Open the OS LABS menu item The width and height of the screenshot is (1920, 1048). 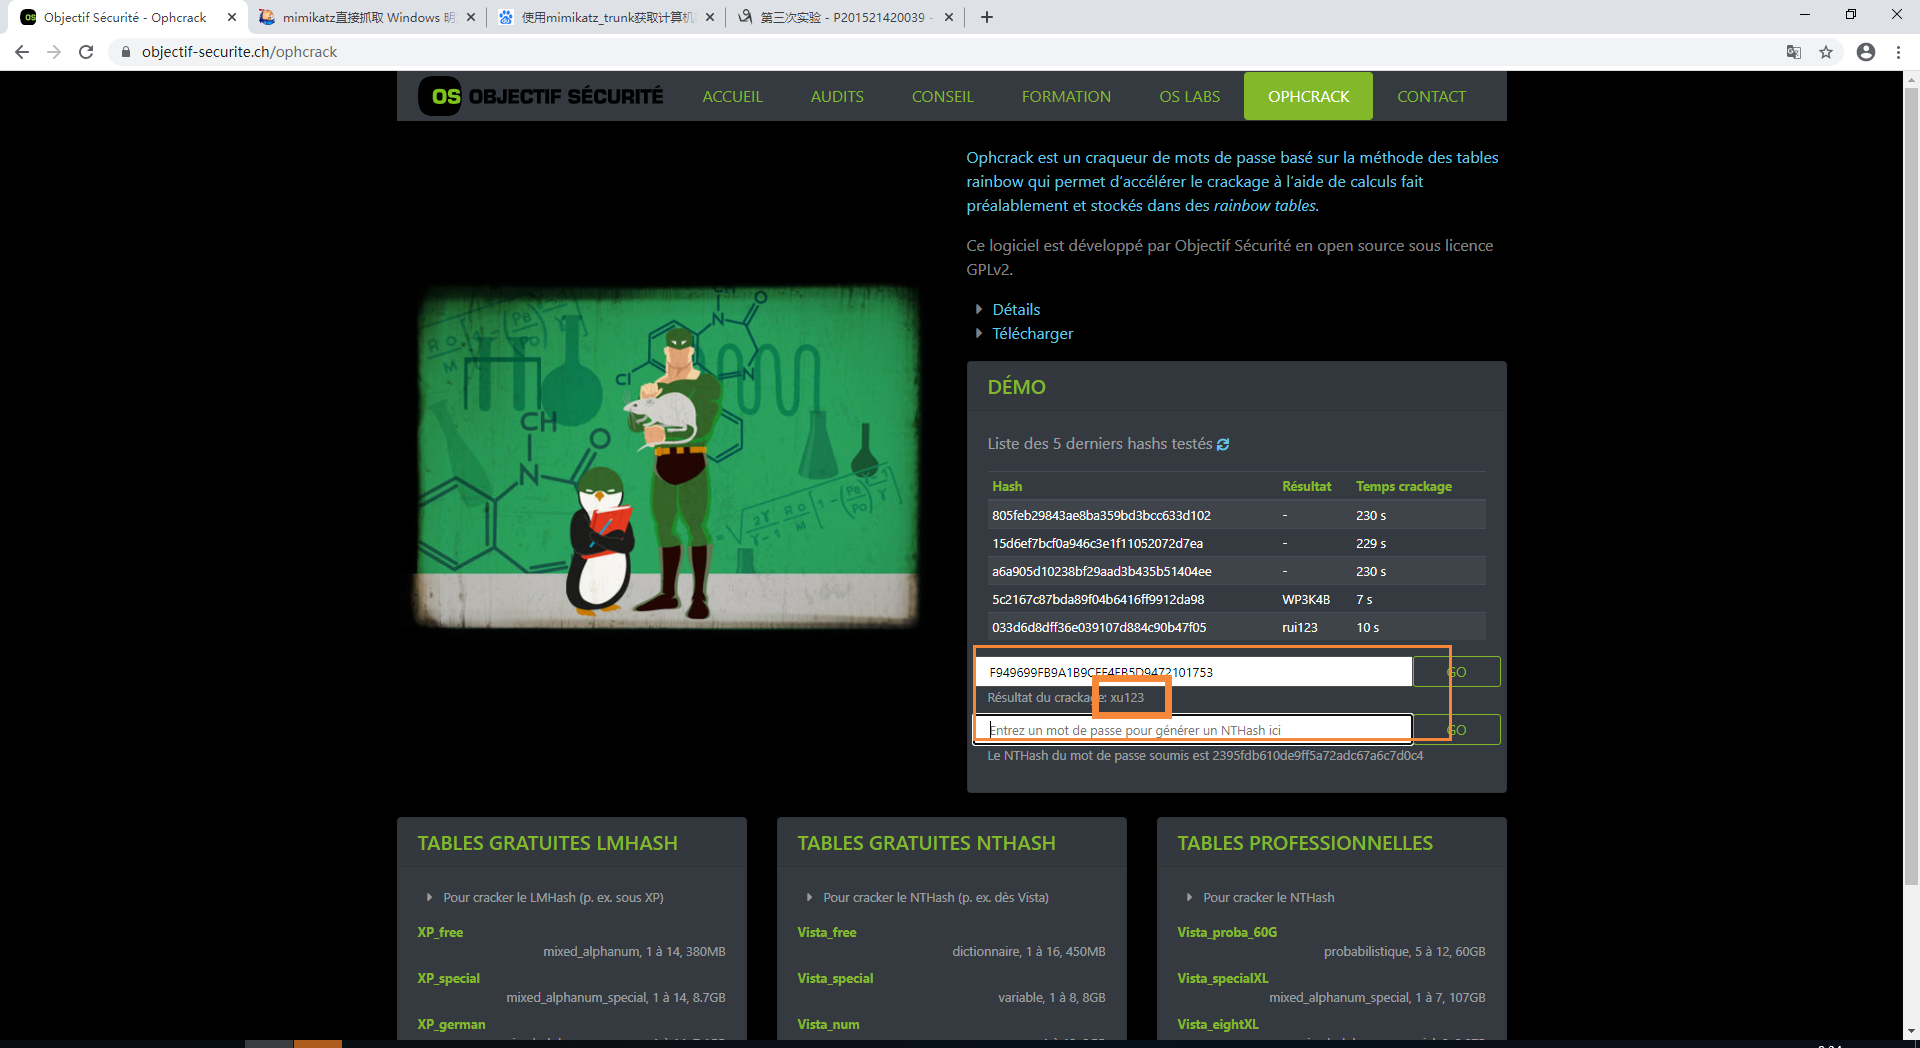[1189, 97]
